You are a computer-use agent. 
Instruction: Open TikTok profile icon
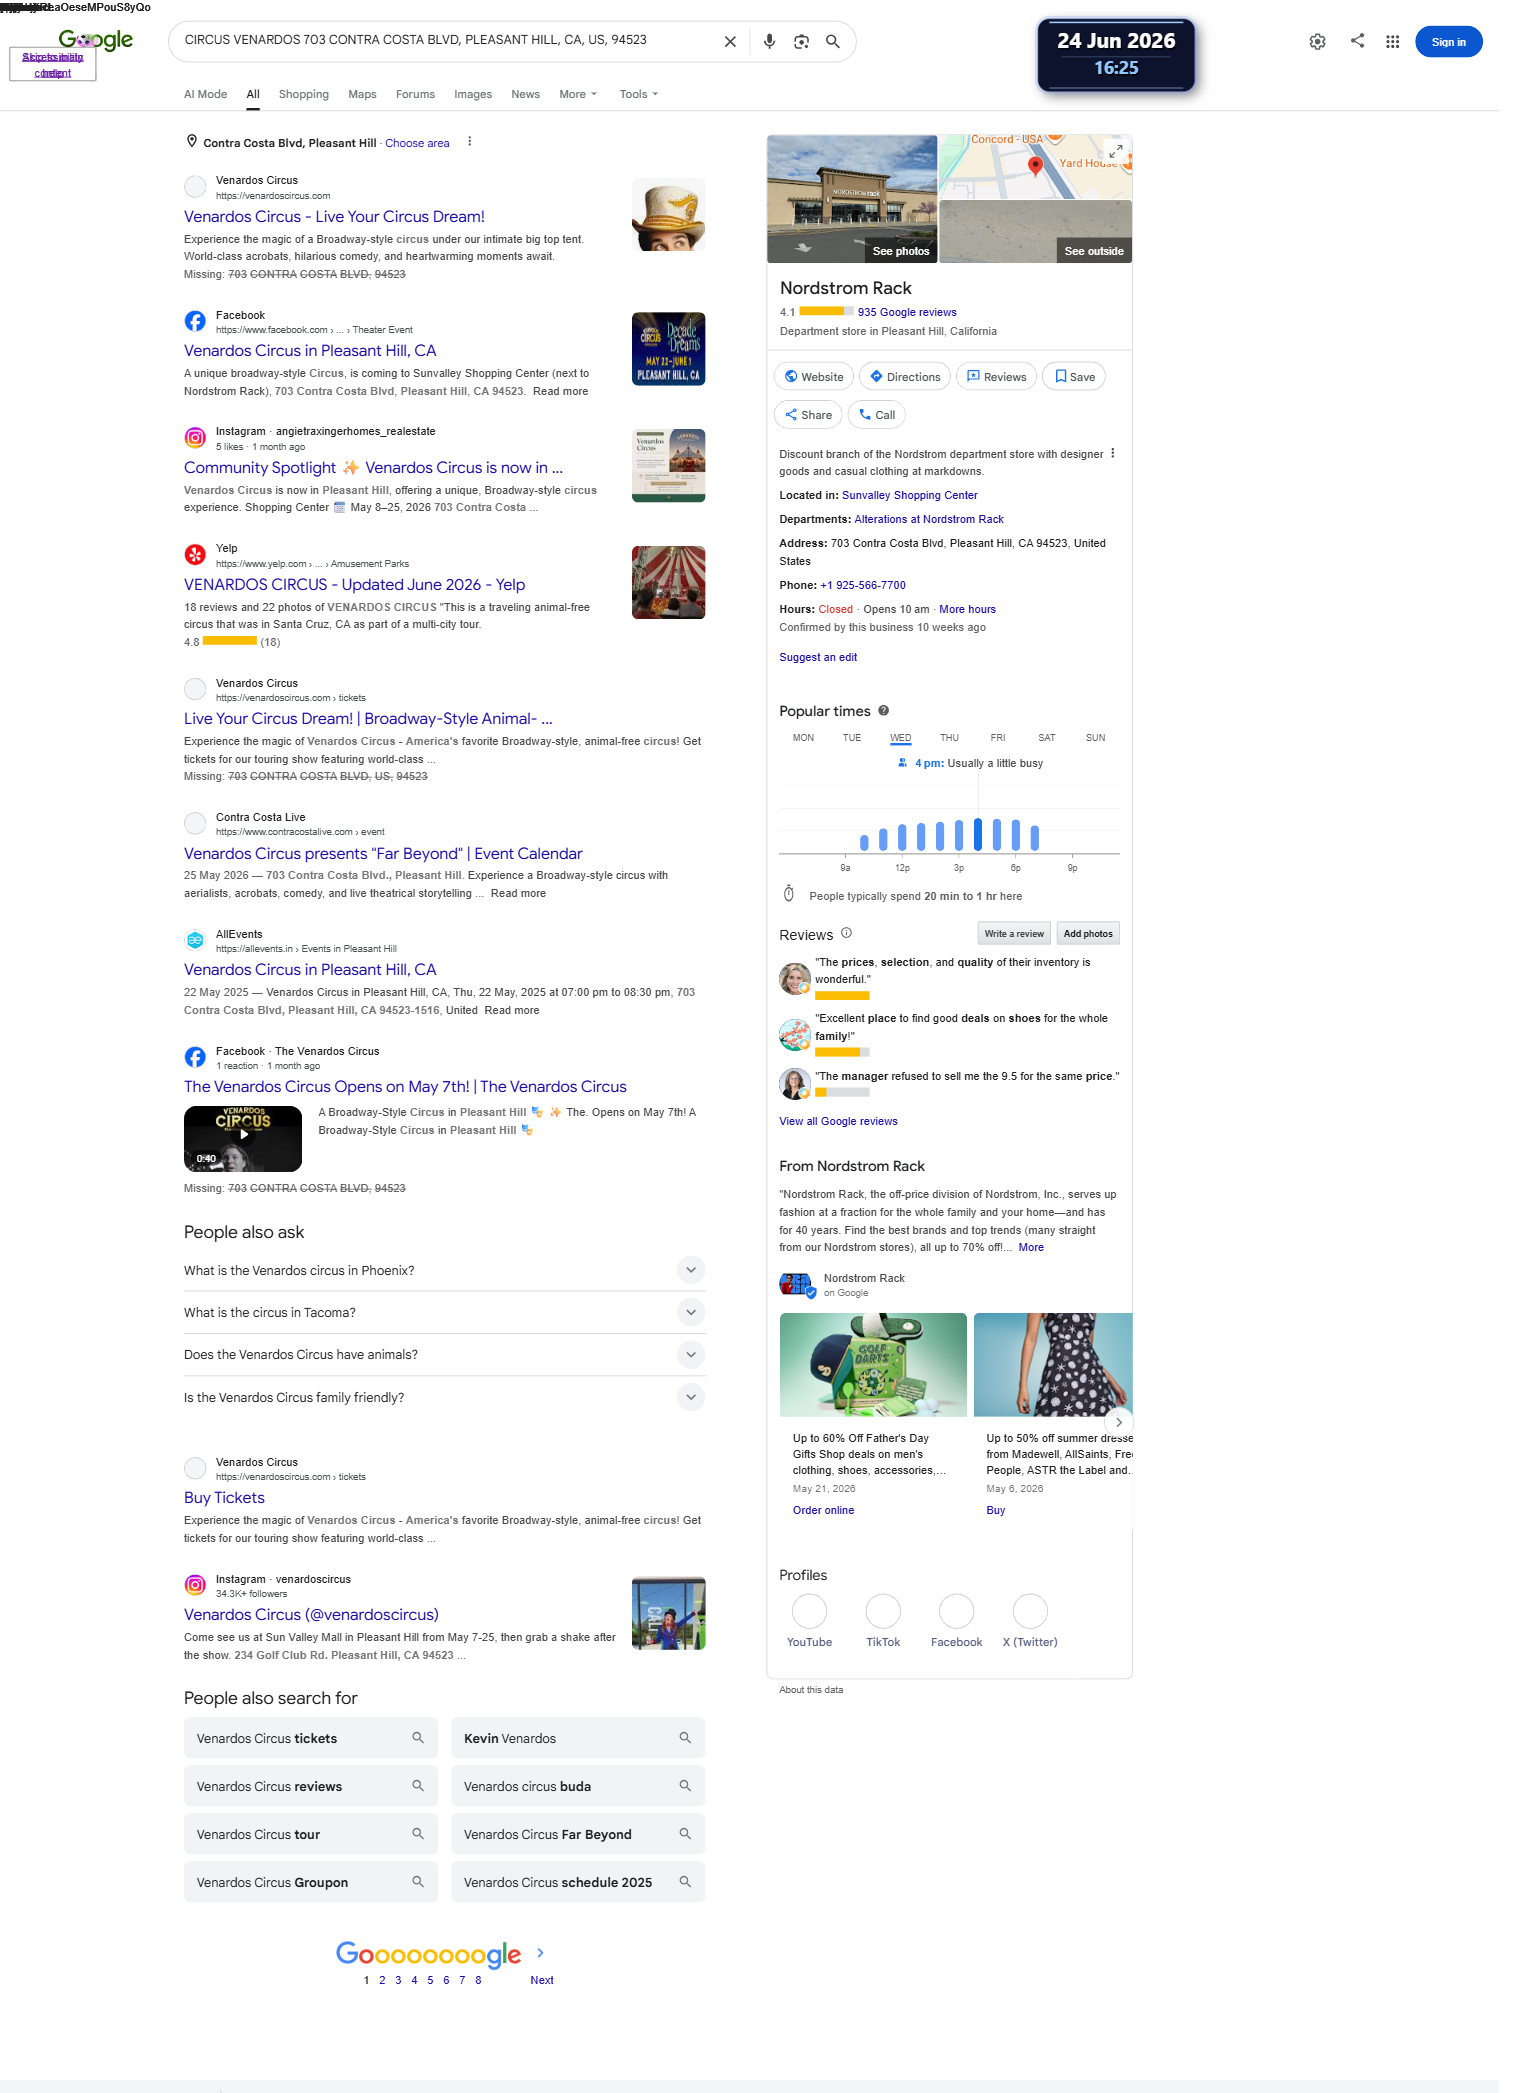point(883,1611)
